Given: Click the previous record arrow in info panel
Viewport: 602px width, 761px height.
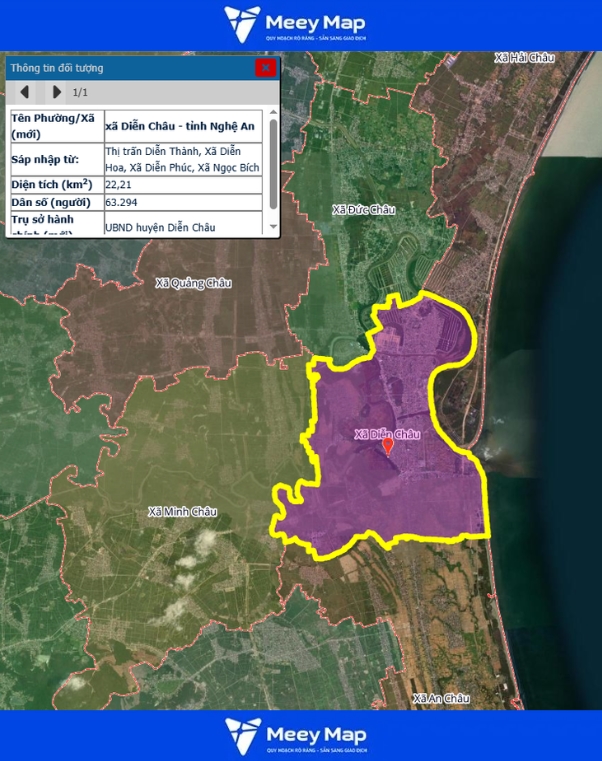Looking at the screenshot, I should (25, 92).
